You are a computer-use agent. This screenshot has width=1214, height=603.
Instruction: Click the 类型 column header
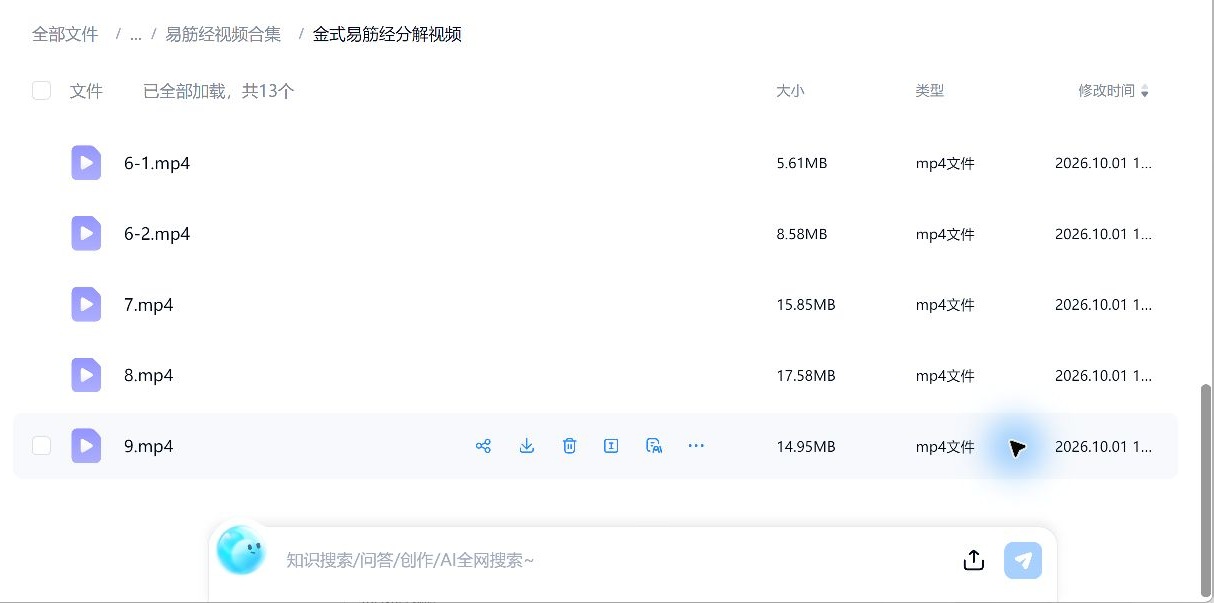[930, 91]
